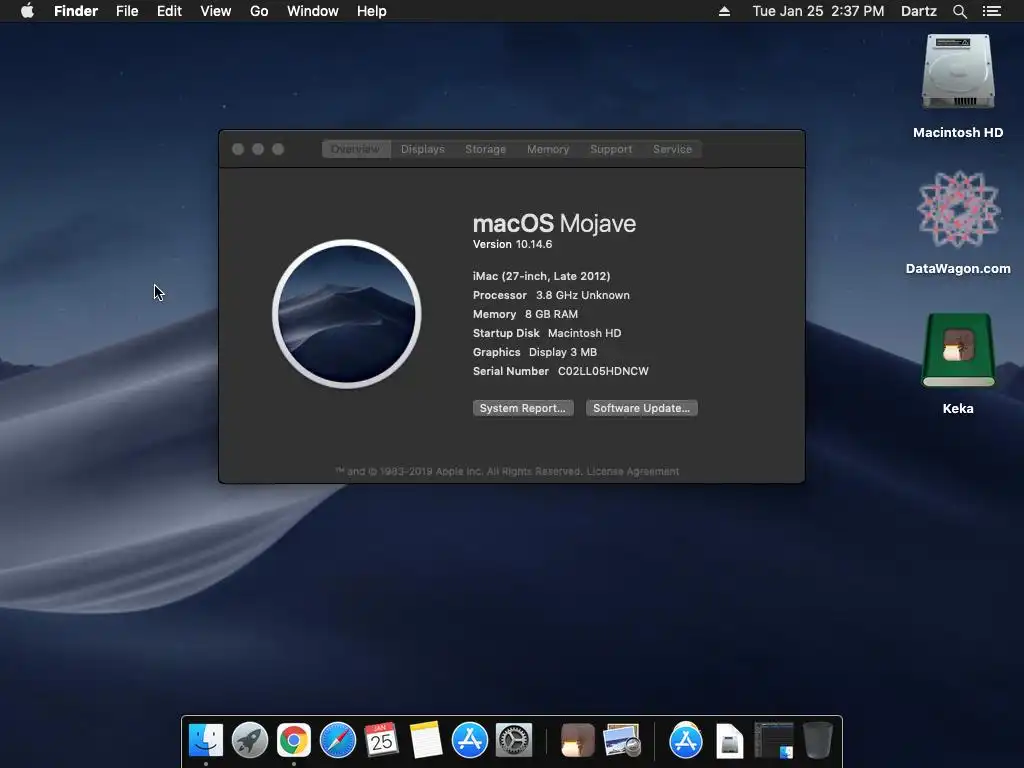Click the Dartz user name in menu bar
The image size is (1024, 768).
(x=918, y=11)
